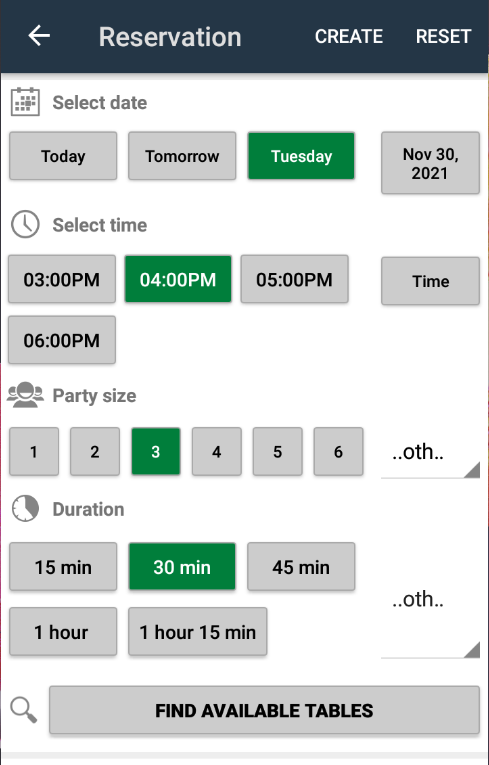Select the Tomorrow date option

point(182,156)
